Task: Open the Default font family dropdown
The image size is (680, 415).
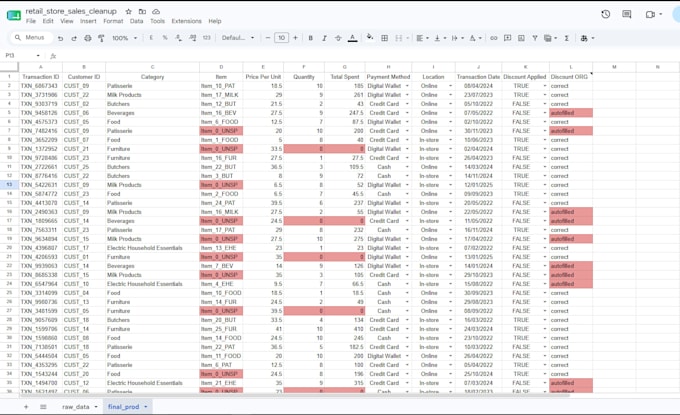Action: pyautogui.click(x=238, y=38)
